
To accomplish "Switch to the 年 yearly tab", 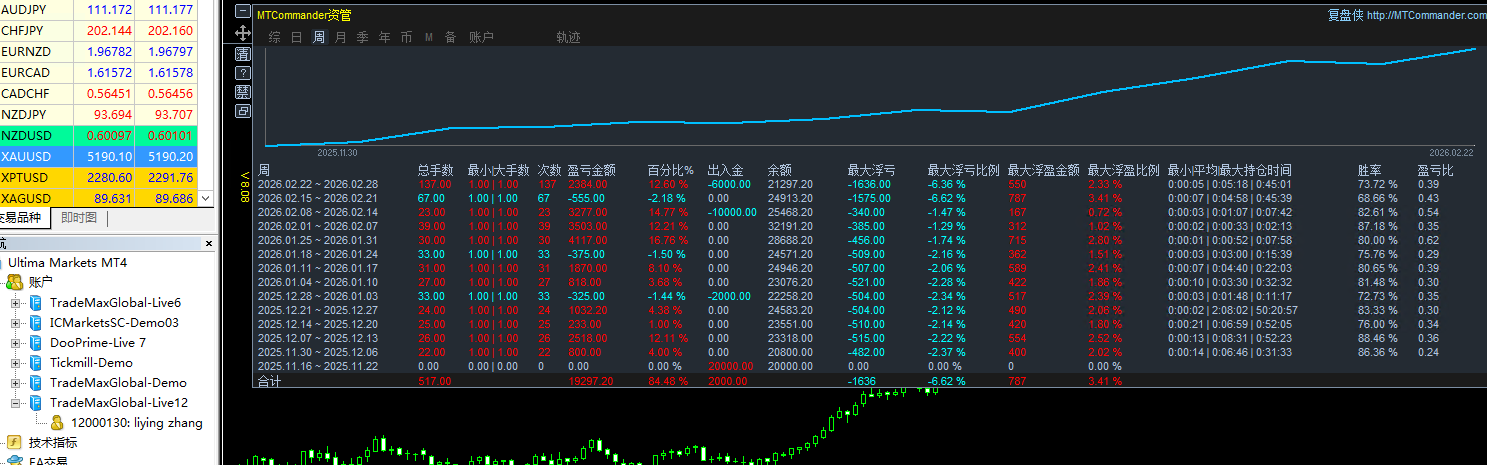I will tap(385, 37).
